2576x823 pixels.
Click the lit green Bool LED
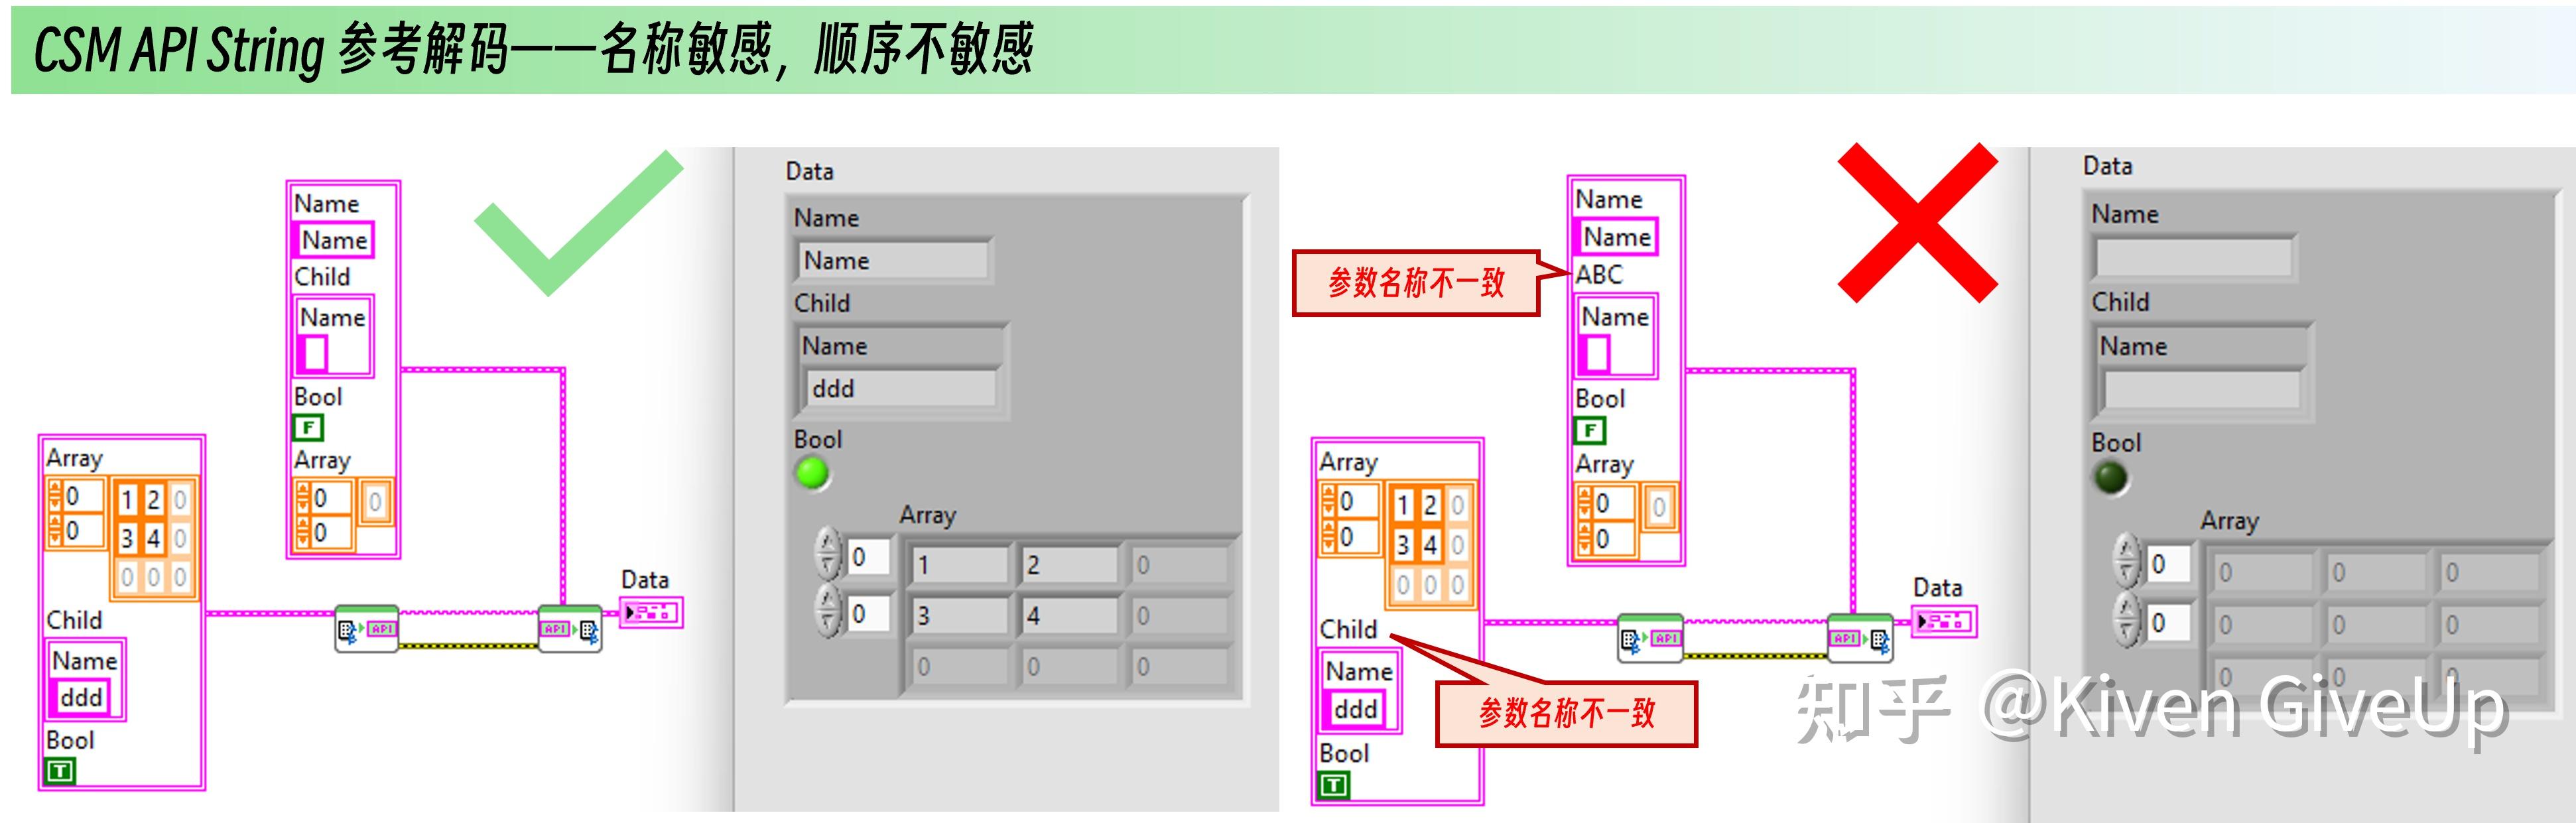click(812, 472)
